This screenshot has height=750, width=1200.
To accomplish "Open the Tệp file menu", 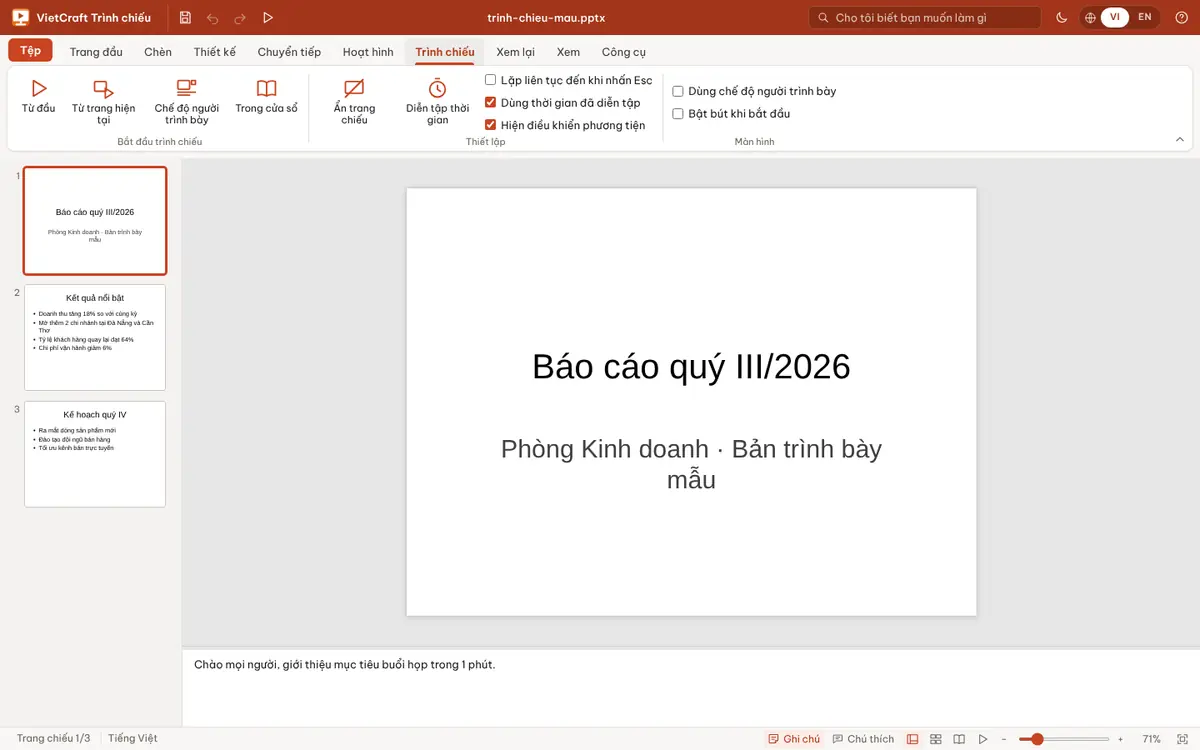I will tap(30, 51).
